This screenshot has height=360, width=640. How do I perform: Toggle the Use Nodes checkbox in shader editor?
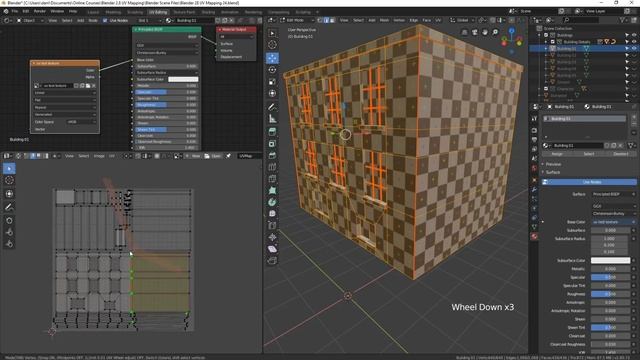[105, 20]
